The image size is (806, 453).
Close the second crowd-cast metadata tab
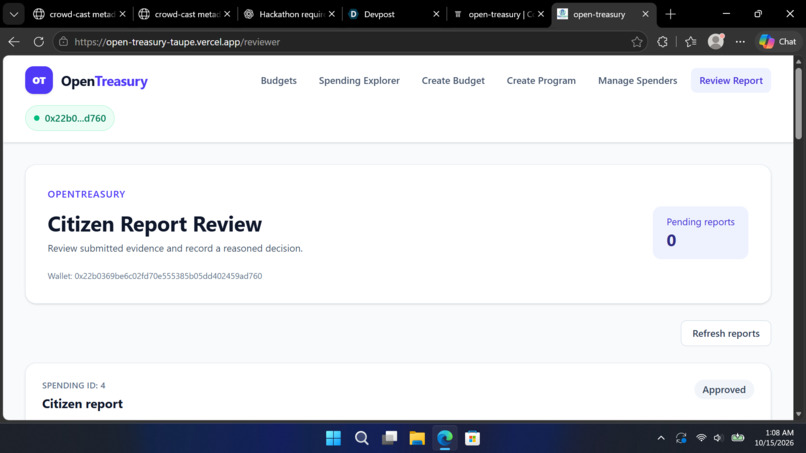click(x=227, y=14)
